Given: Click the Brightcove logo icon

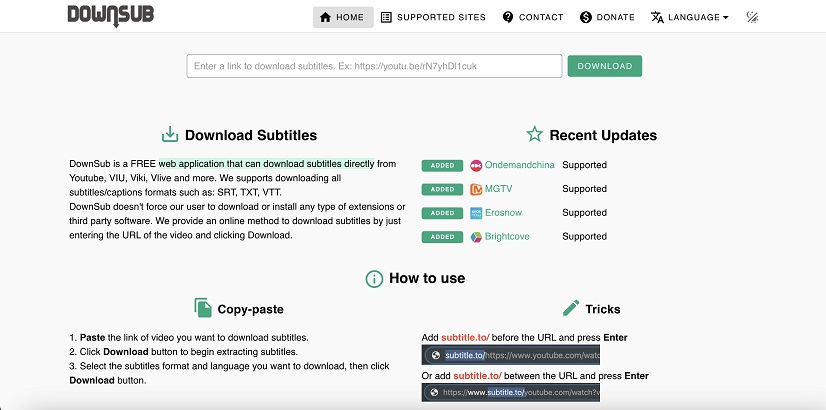Looking at the screenshot, I should 476,237.
